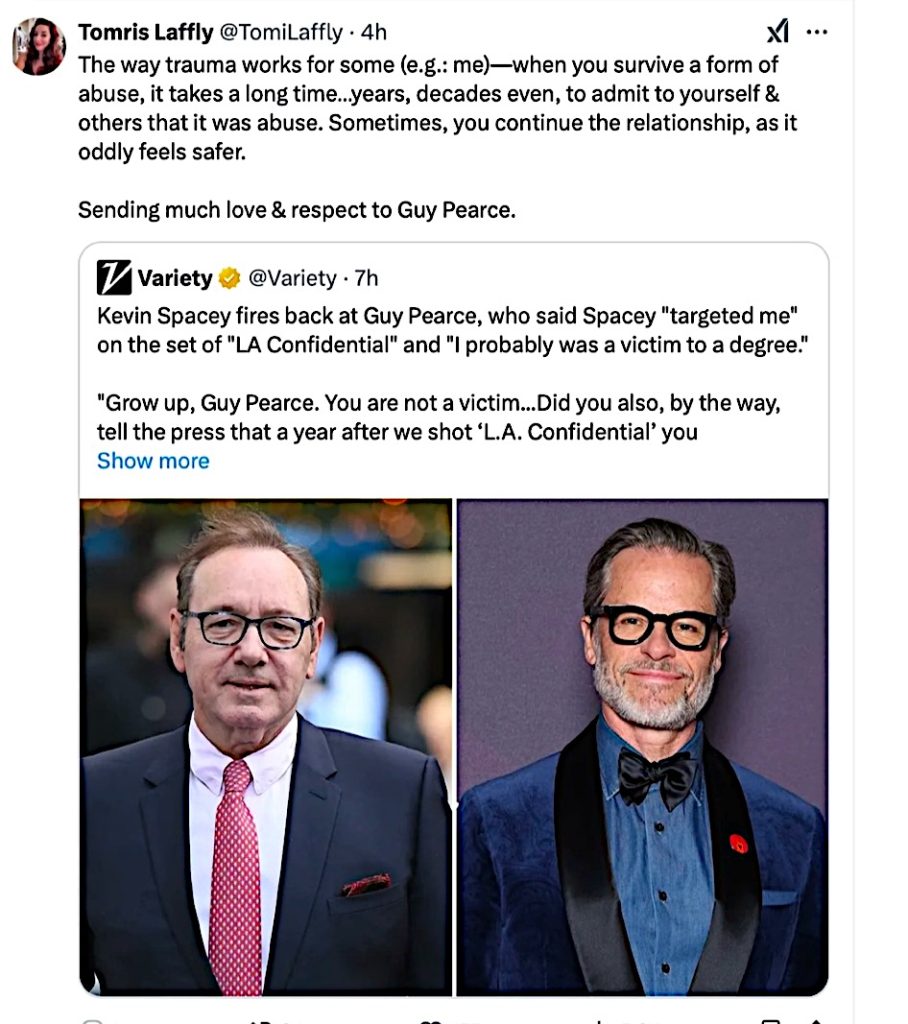Open the quoted text starting 'Kevin Spacey fires back'
The image size is (908, 1024).
[450, 330]
